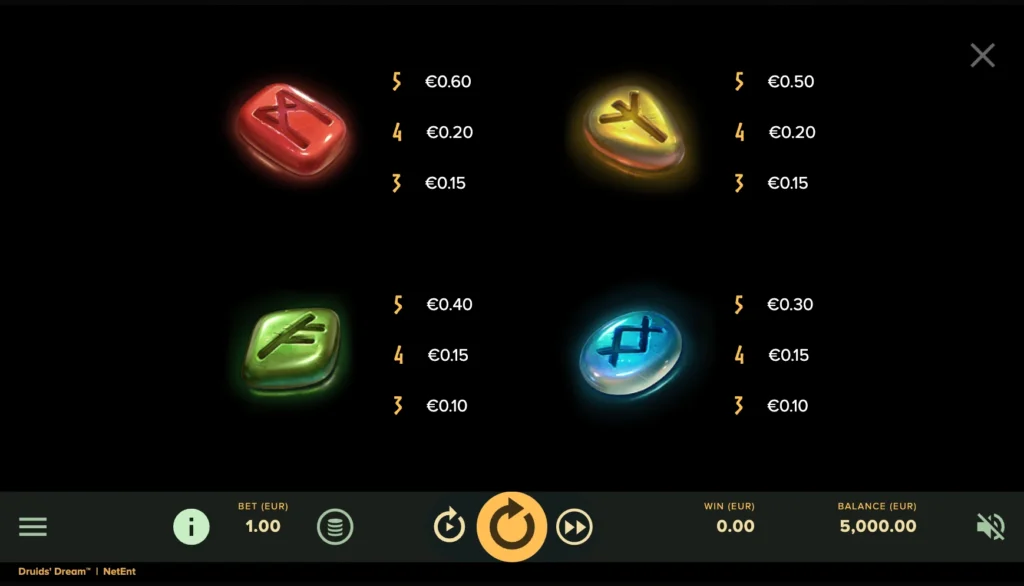Screen dimensions: 1024x586
Task: Click the NetEnt label in footer
Action: [120, 571]
